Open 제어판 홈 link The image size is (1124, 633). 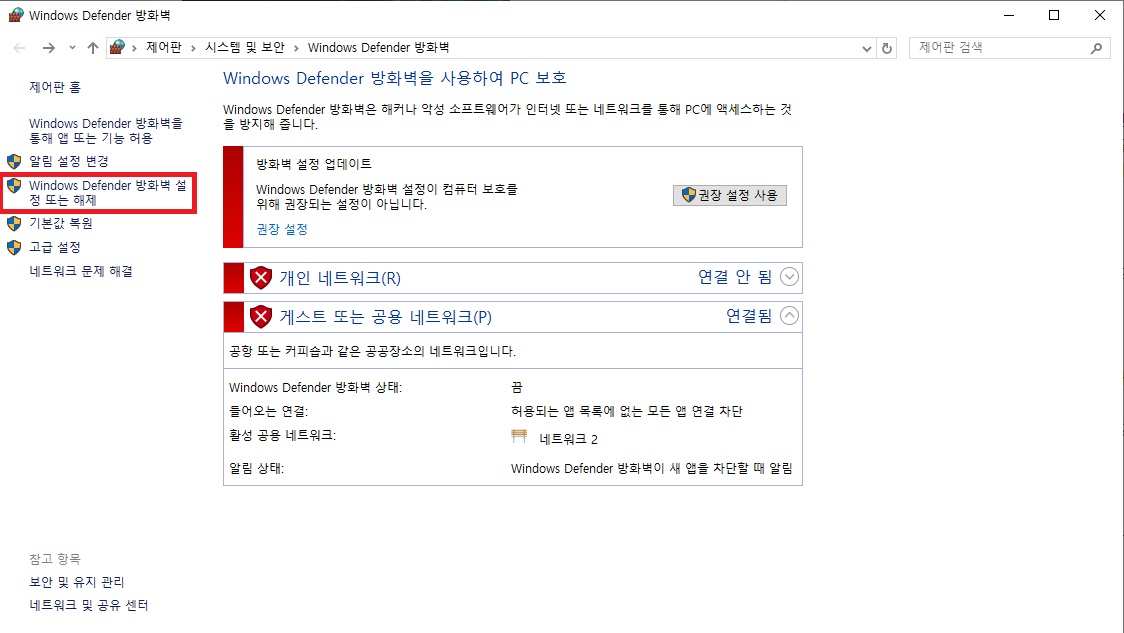55,87
